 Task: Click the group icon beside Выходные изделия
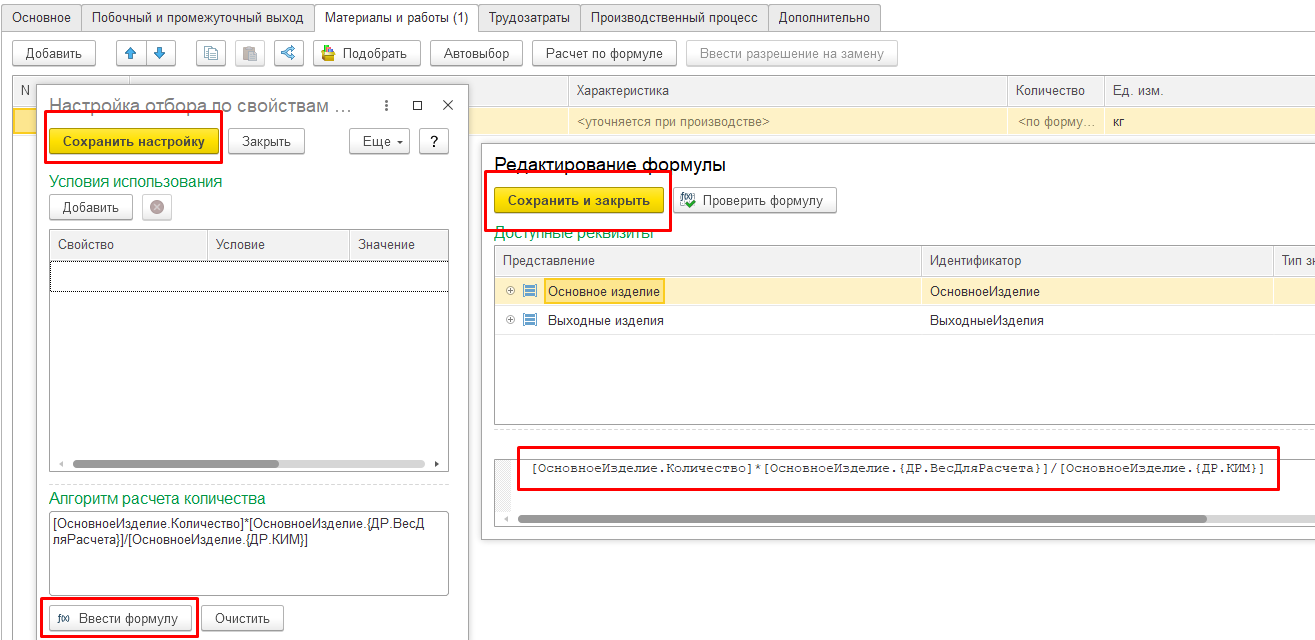[x=530, y=320]
